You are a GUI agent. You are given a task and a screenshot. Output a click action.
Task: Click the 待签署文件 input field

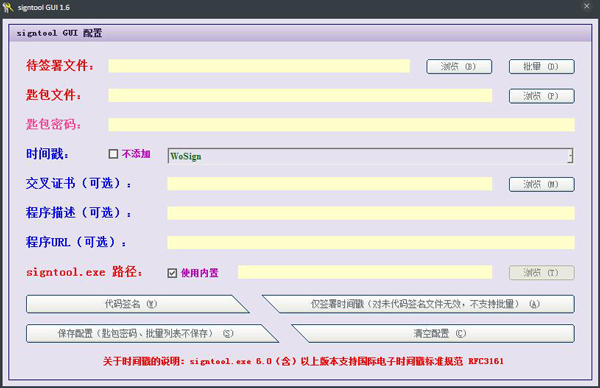click(x=259, y=66)
